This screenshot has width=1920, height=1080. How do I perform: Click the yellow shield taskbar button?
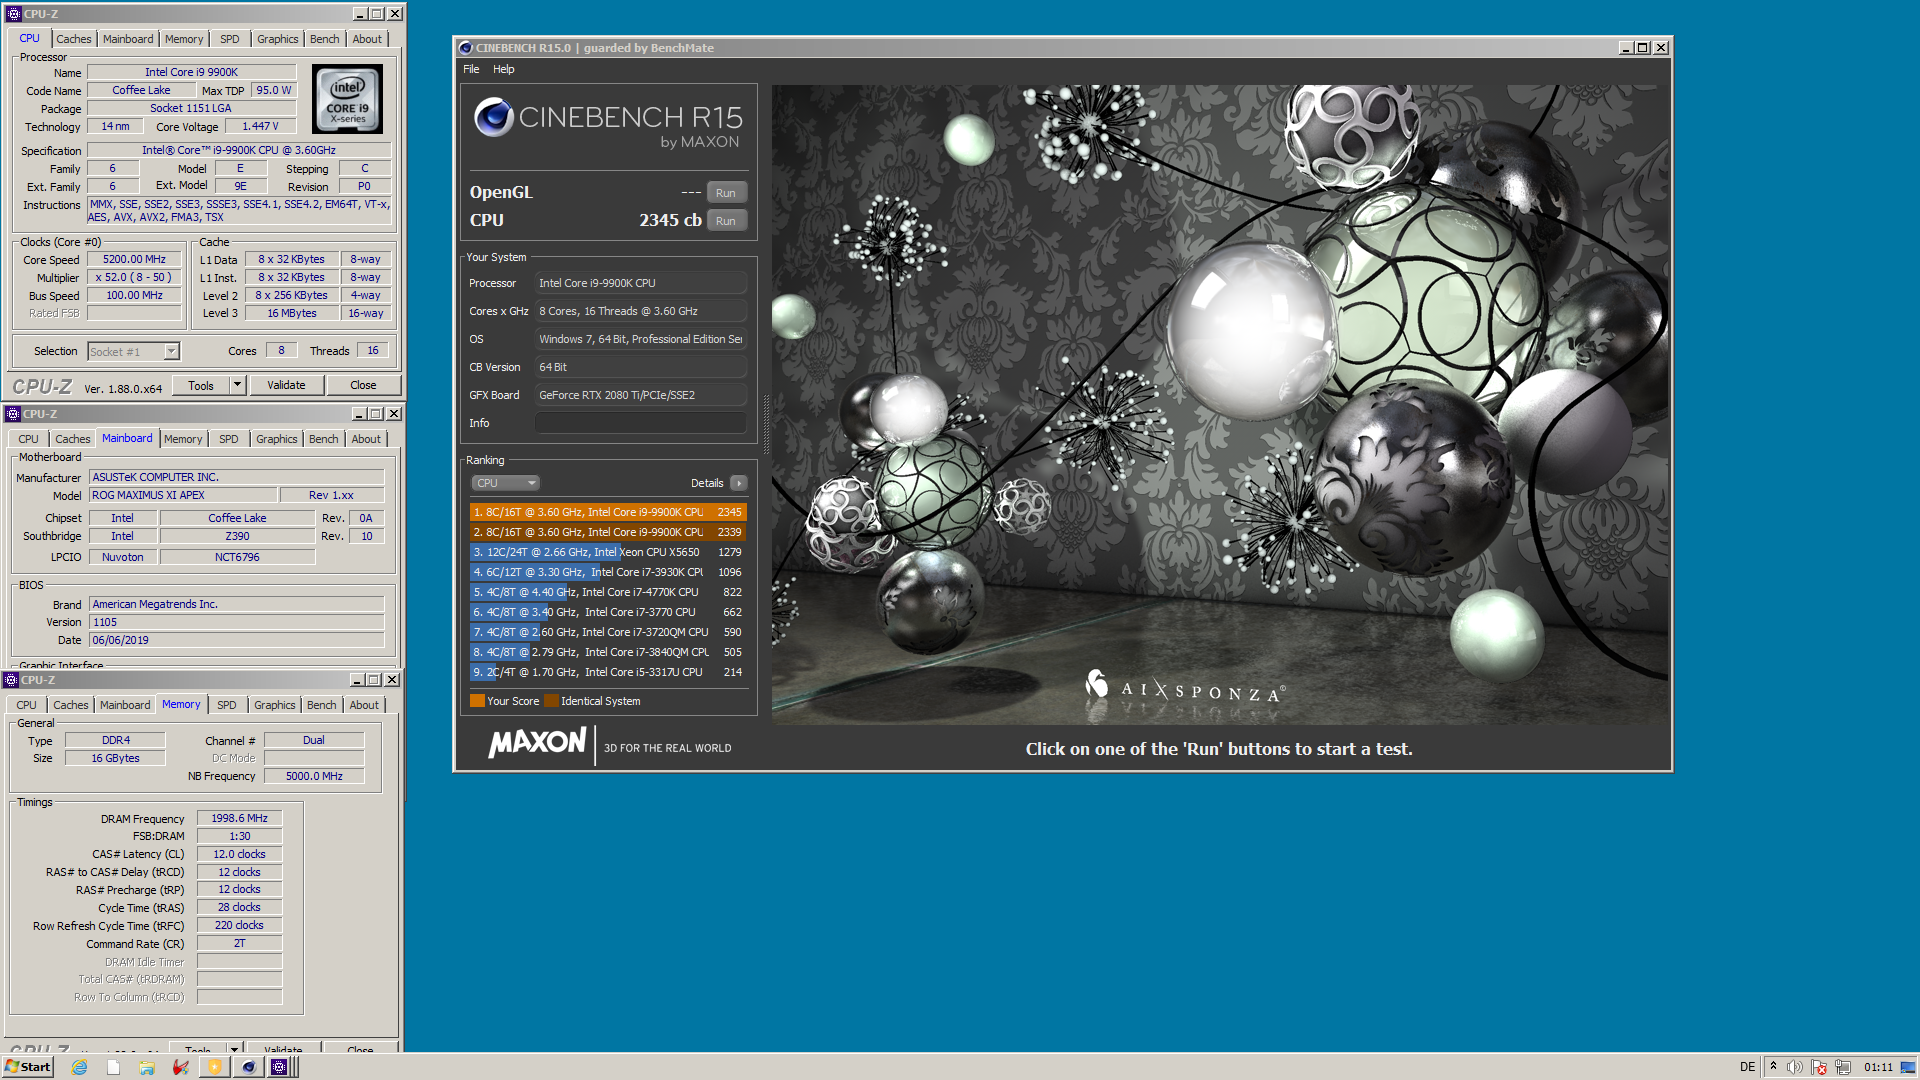tap(214, 1067)
